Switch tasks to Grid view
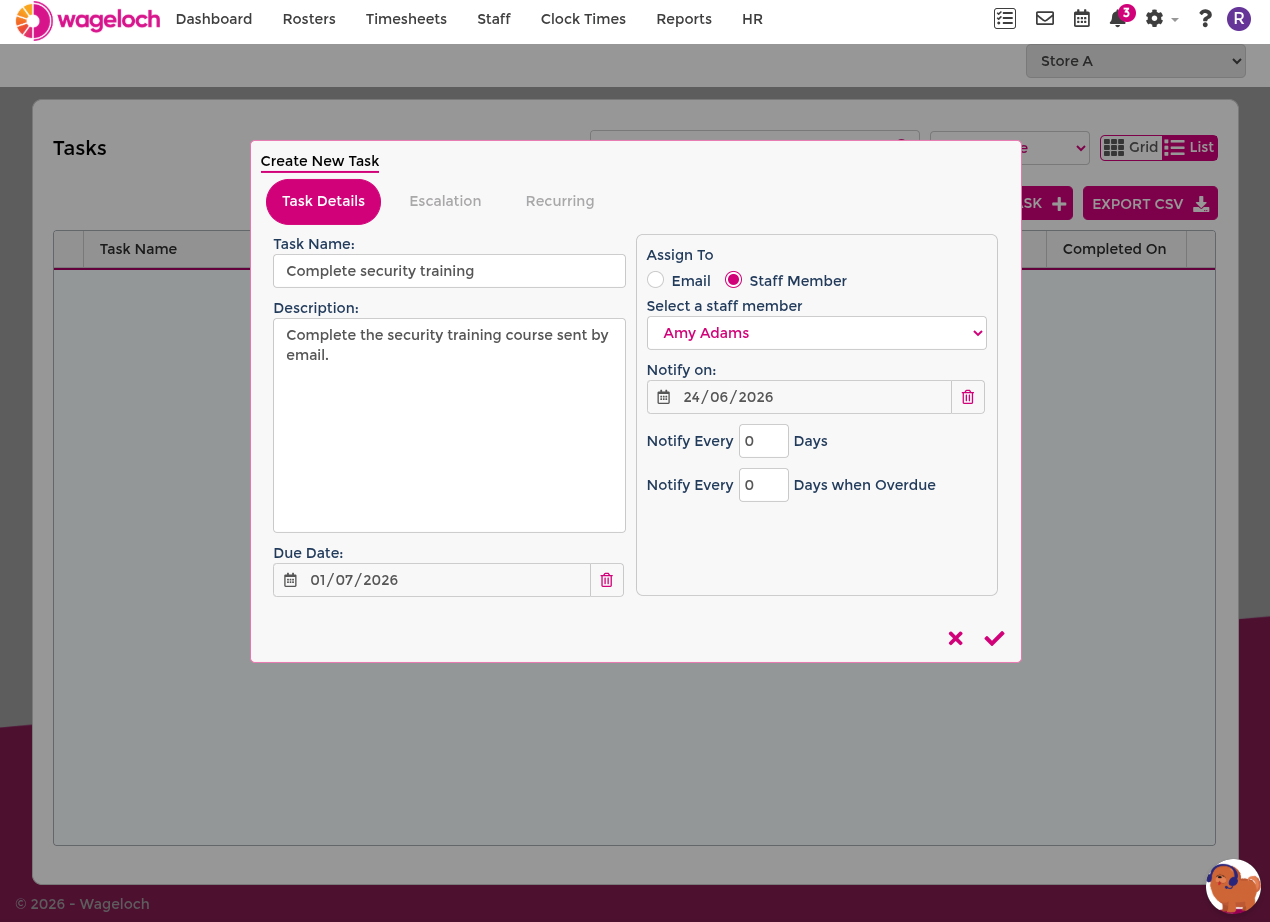1270x922 pixels. (1131, 148)
